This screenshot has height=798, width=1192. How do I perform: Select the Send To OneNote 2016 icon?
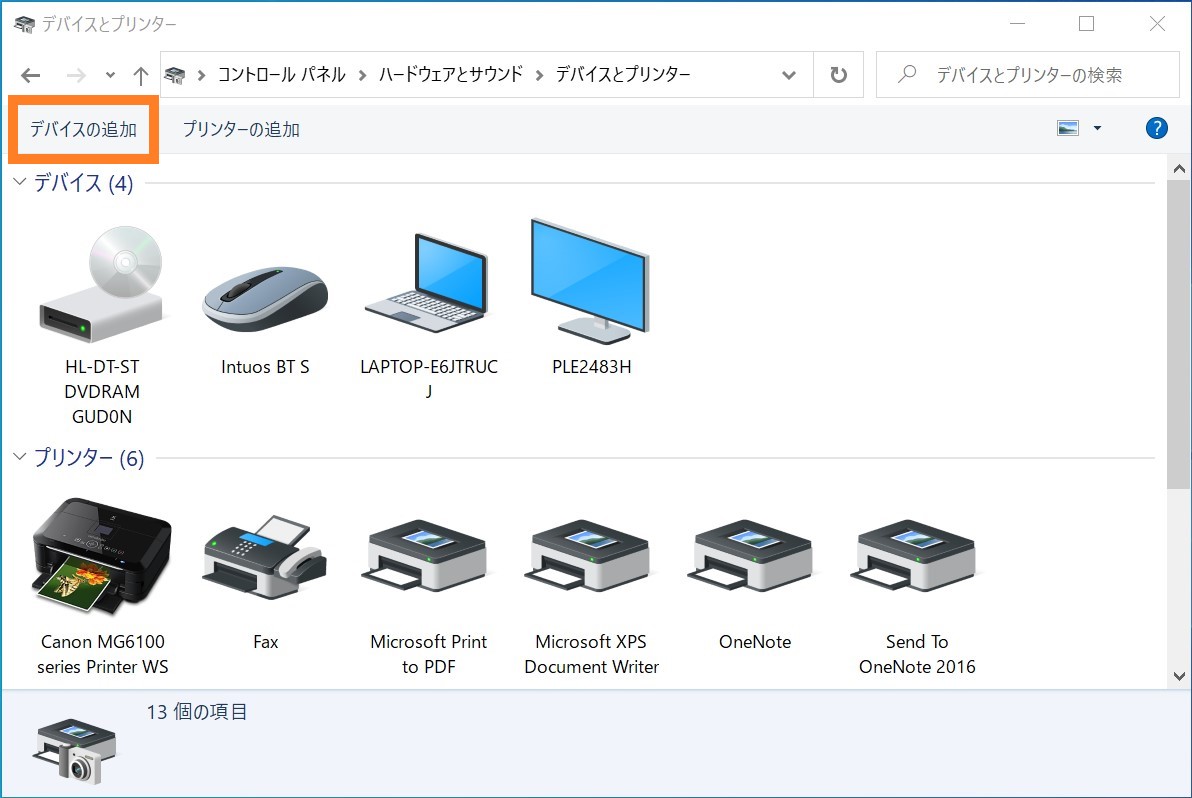click(916, 556)
